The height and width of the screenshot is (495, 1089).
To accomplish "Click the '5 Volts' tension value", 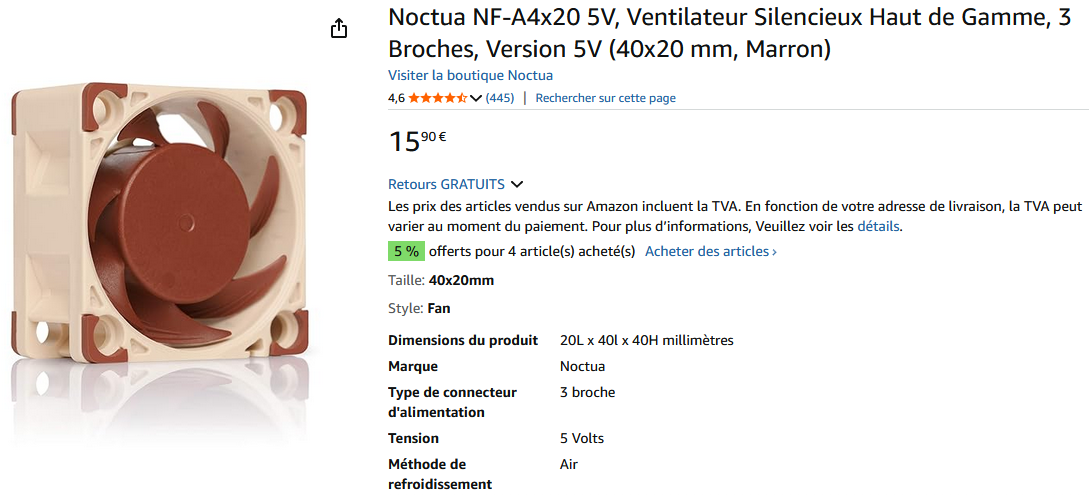I will [582, 438].
